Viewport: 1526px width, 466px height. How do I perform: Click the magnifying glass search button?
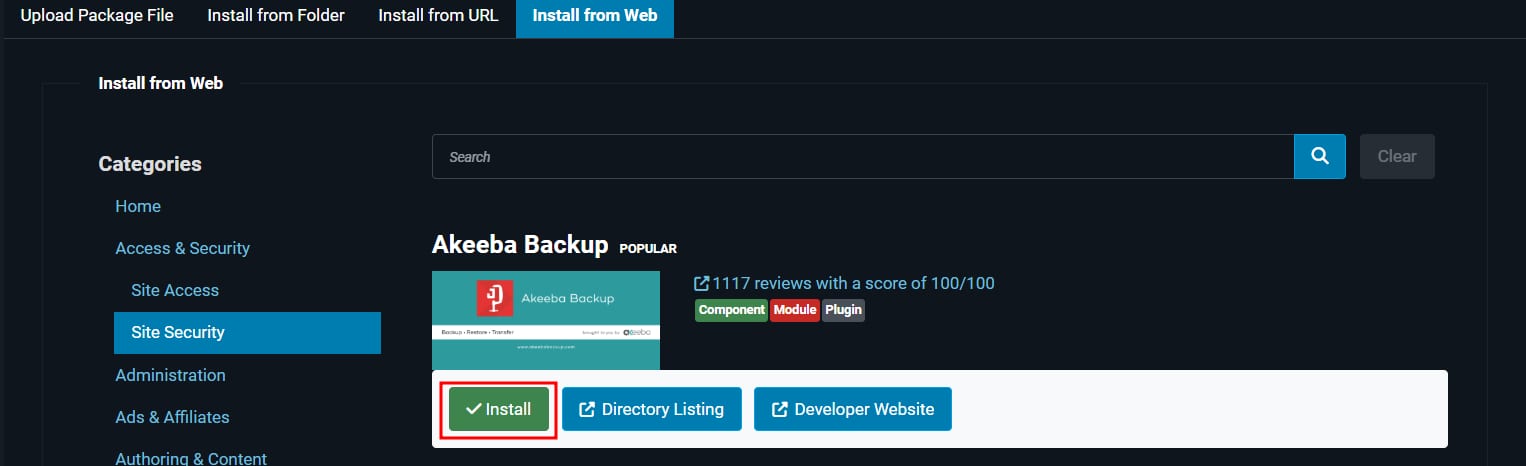pos(1319,157)
